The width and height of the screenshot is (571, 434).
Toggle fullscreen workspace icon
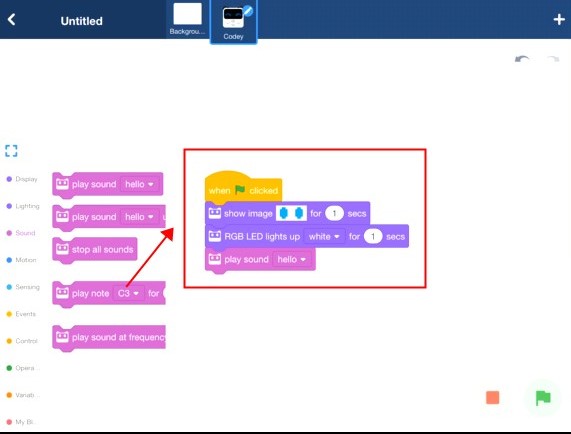click(x=11, y=151)
